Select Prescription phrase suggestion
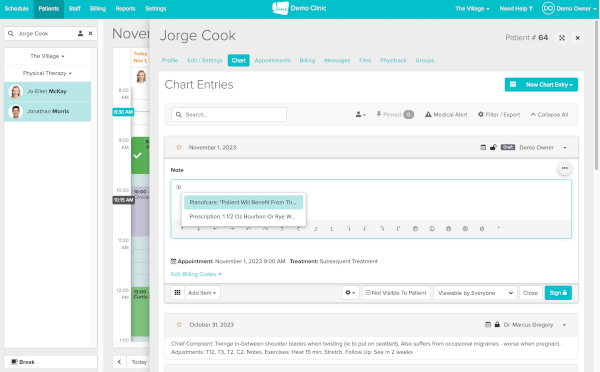 (243, 216)
